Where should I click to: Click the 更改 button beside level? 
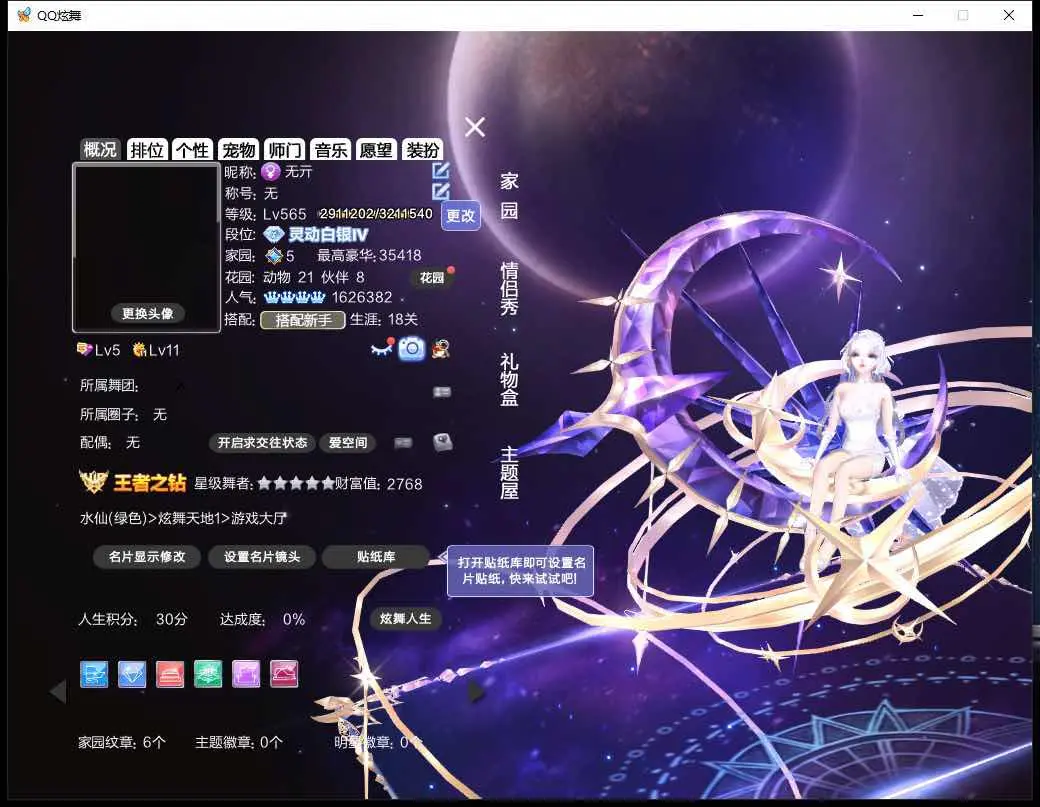click(460, 216)
